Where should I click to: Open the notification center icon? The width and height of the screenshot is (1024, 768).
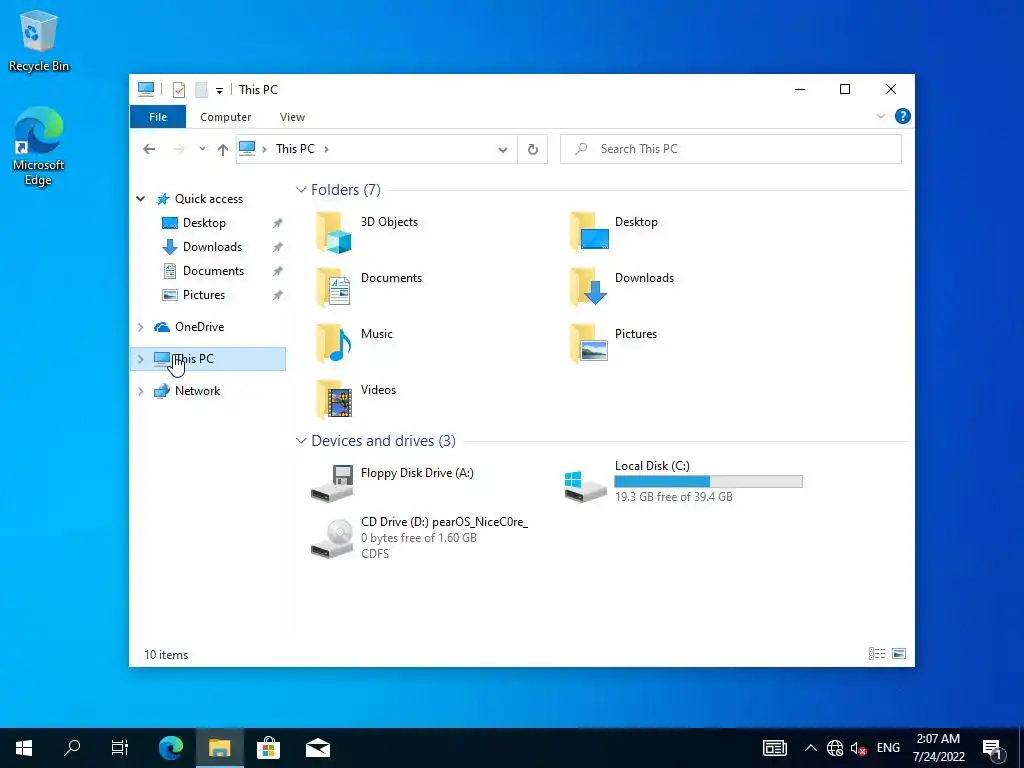993,748
